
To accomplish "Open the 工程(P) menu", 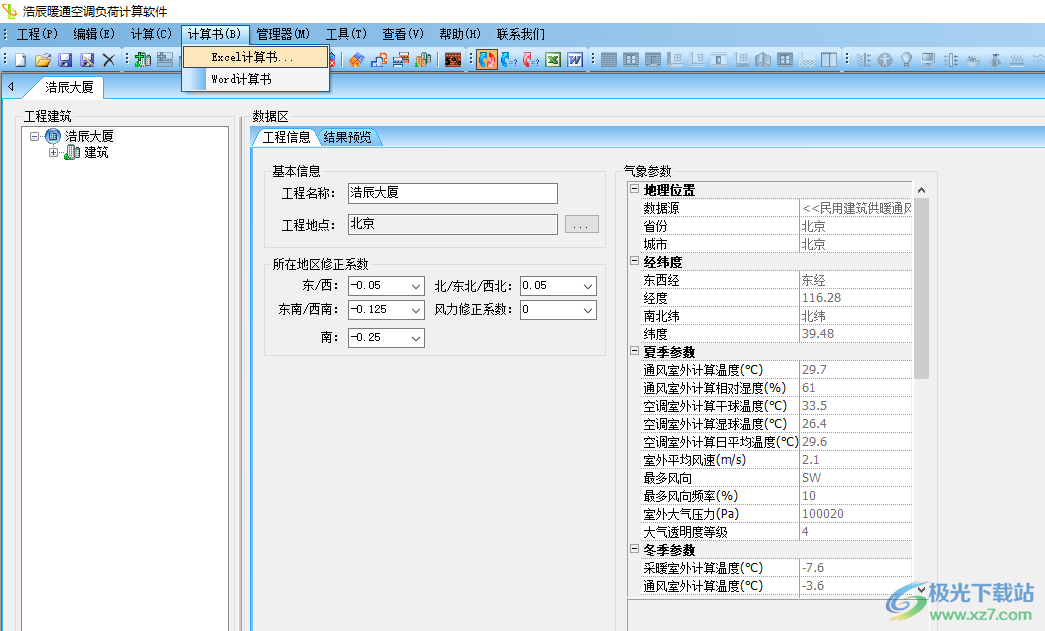I will (37, 34).
